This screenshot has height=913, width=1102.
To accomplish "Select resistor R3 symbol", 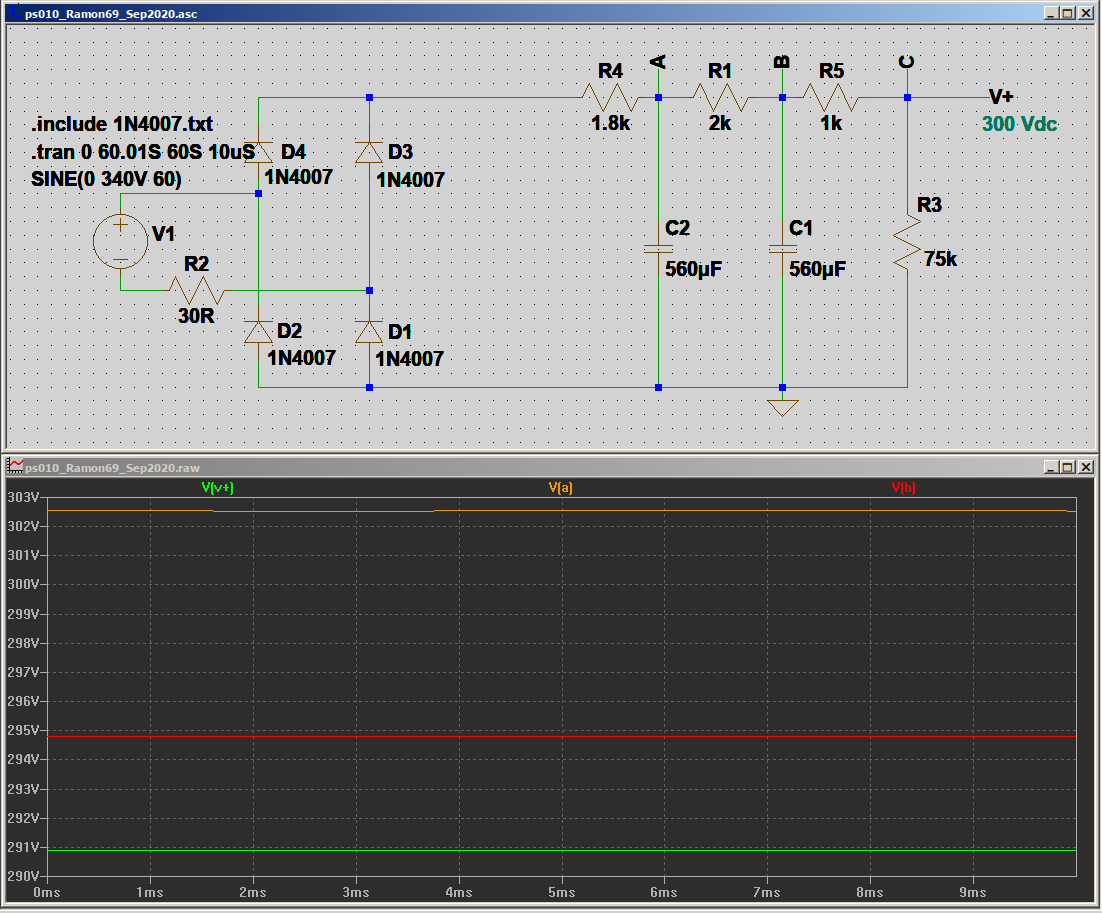I will point(907,242).
